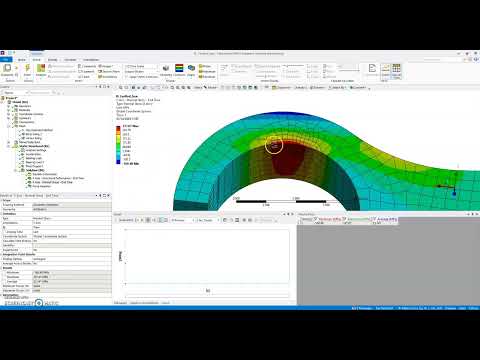Click the Coordinate System value in Details

(x=72, y=236)
